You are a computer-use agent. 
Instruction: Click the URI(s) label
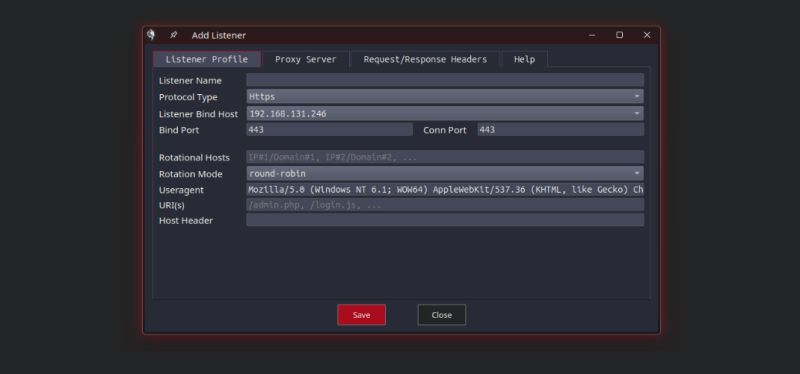172,205
